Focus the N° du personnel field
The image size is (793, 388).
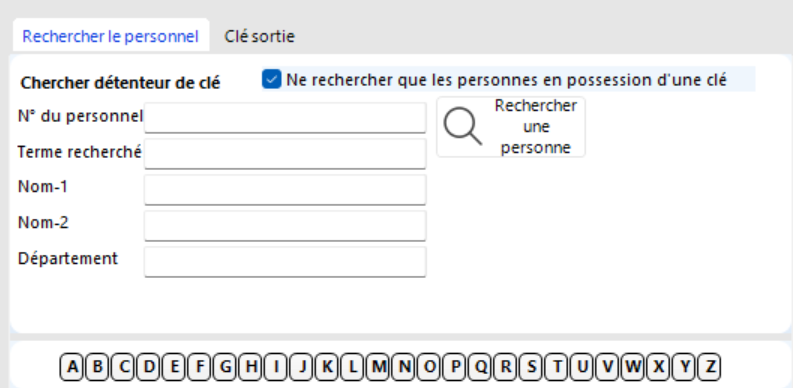[285, 118]
